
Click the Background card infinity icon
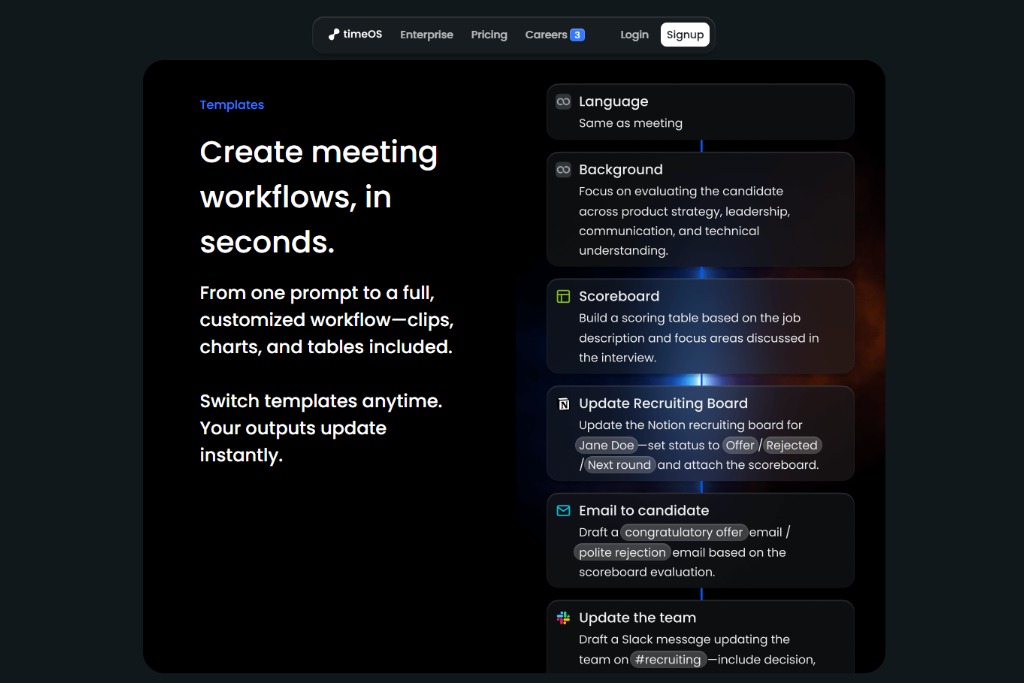563,170
